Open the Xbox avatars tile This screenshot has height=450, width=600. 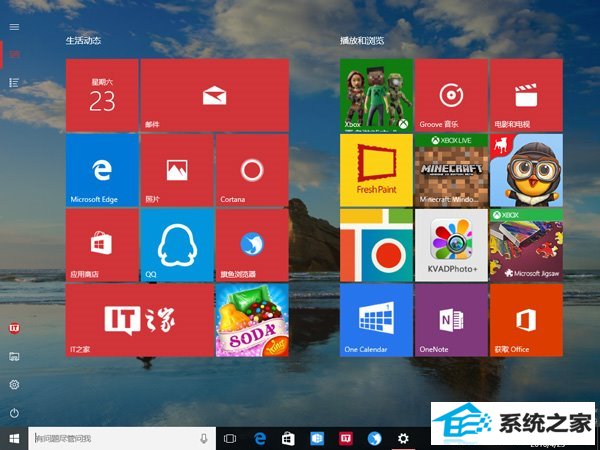coord(376,95)
